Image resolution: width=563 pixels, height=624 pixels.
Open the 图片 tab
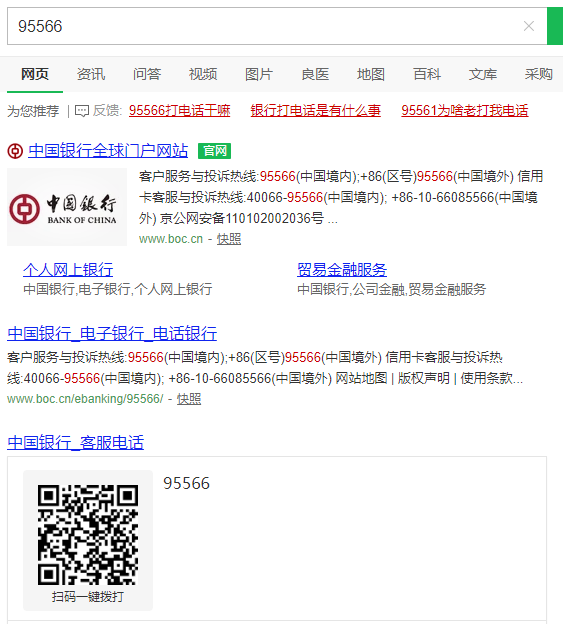coord(259,74)
